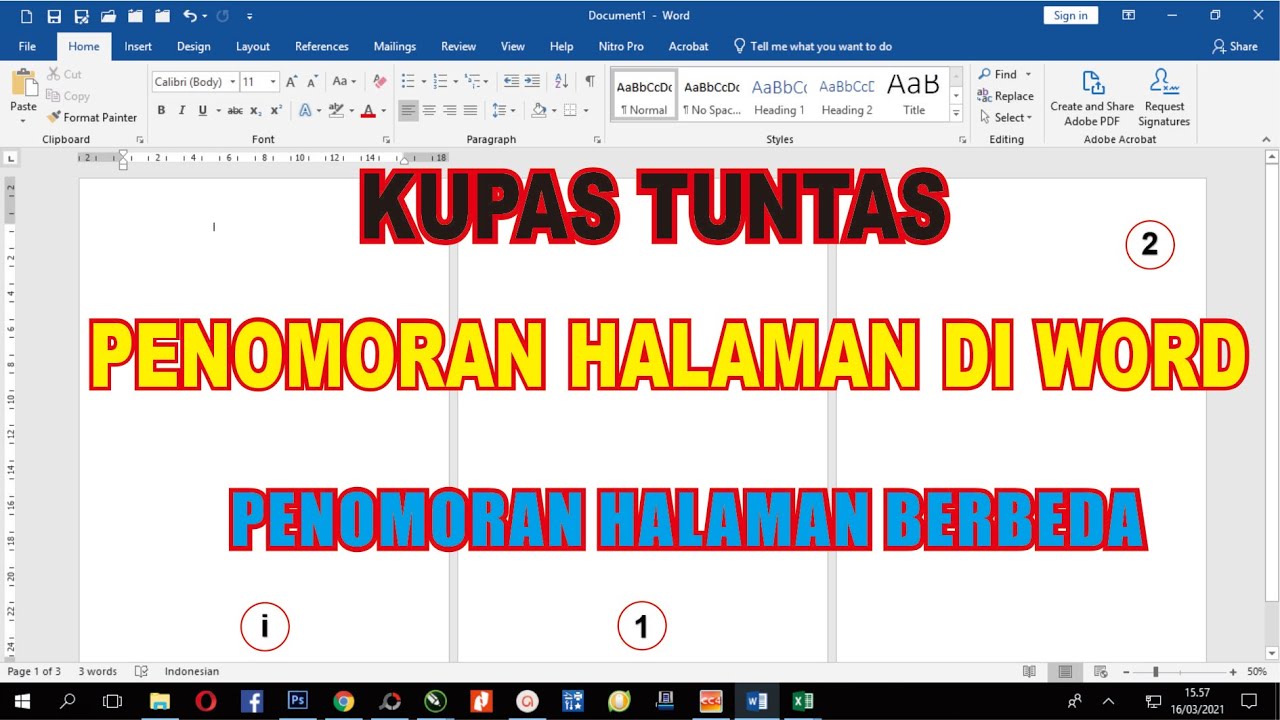1280x720 pixels.
Task: Apply red Font Color
Action: click(368, 111)
